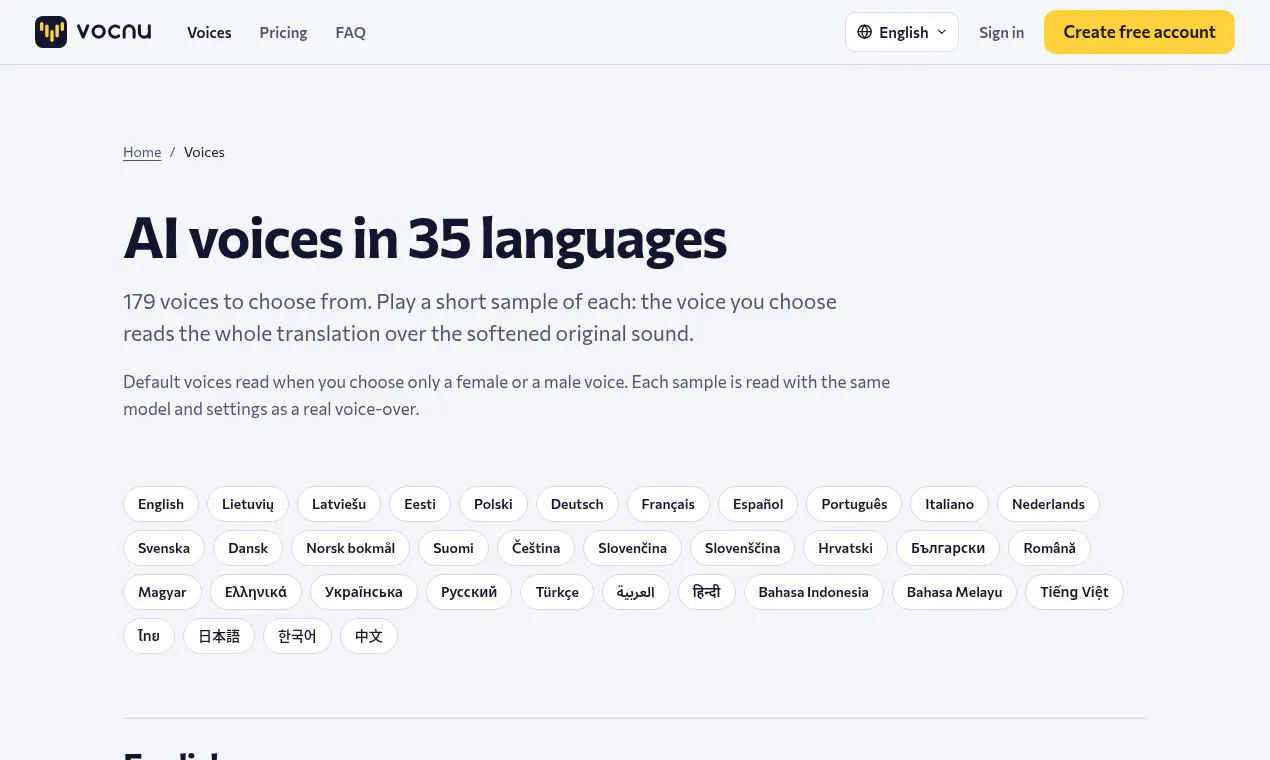Choose the 한국어 language chip
The width and height of the screenshot is (1270, 760).
coord(297,636)
